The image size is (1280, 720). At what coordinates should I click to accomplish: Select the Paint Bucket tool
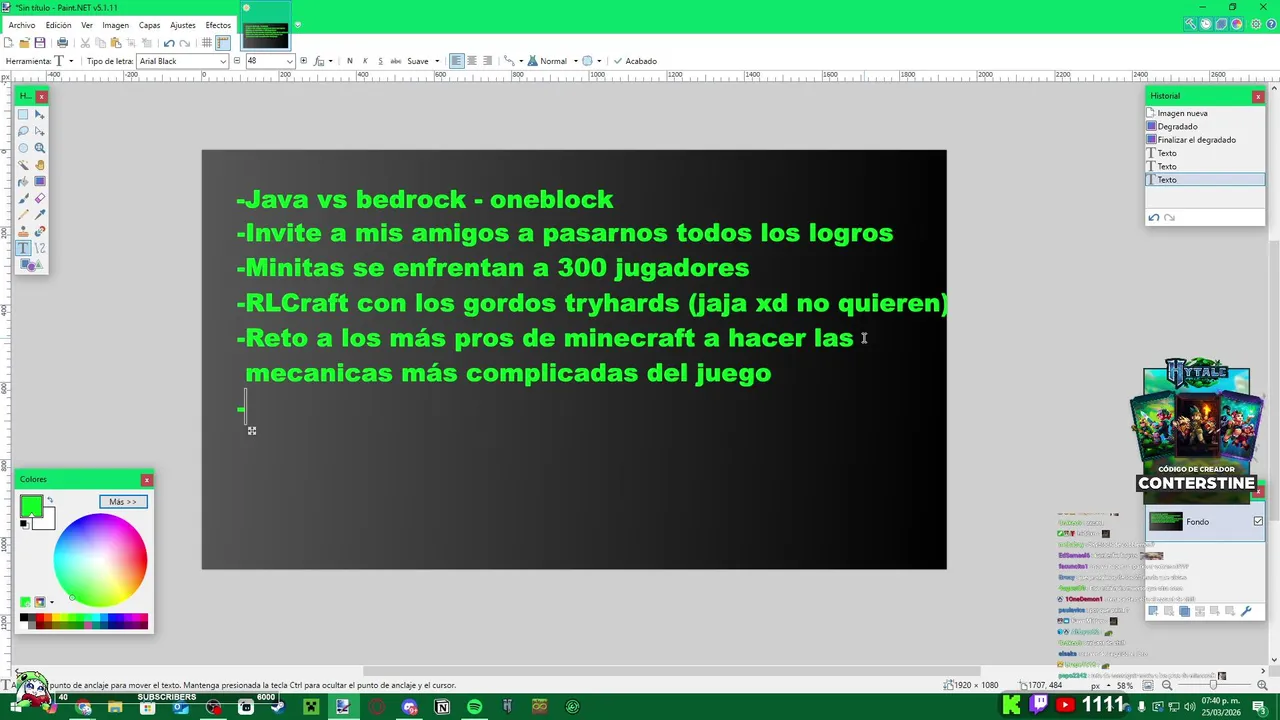pyautogui.click(x=23, y=182)
